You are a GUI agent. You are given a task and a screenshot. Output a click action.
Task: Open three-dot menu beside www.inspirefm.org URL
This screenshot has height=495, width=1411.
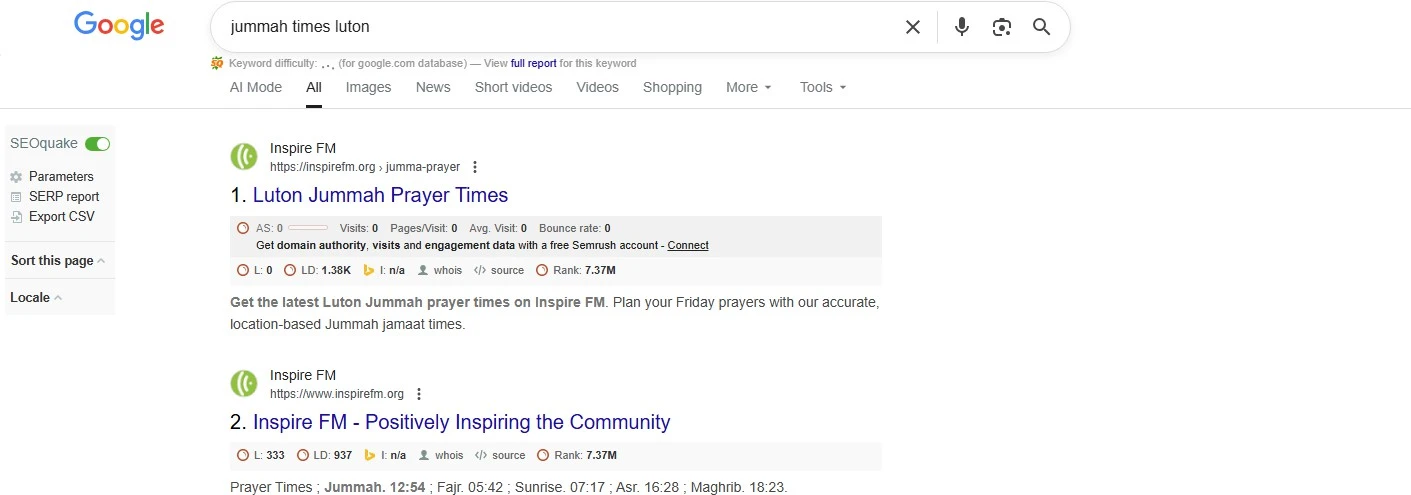(x=419, y=394)
